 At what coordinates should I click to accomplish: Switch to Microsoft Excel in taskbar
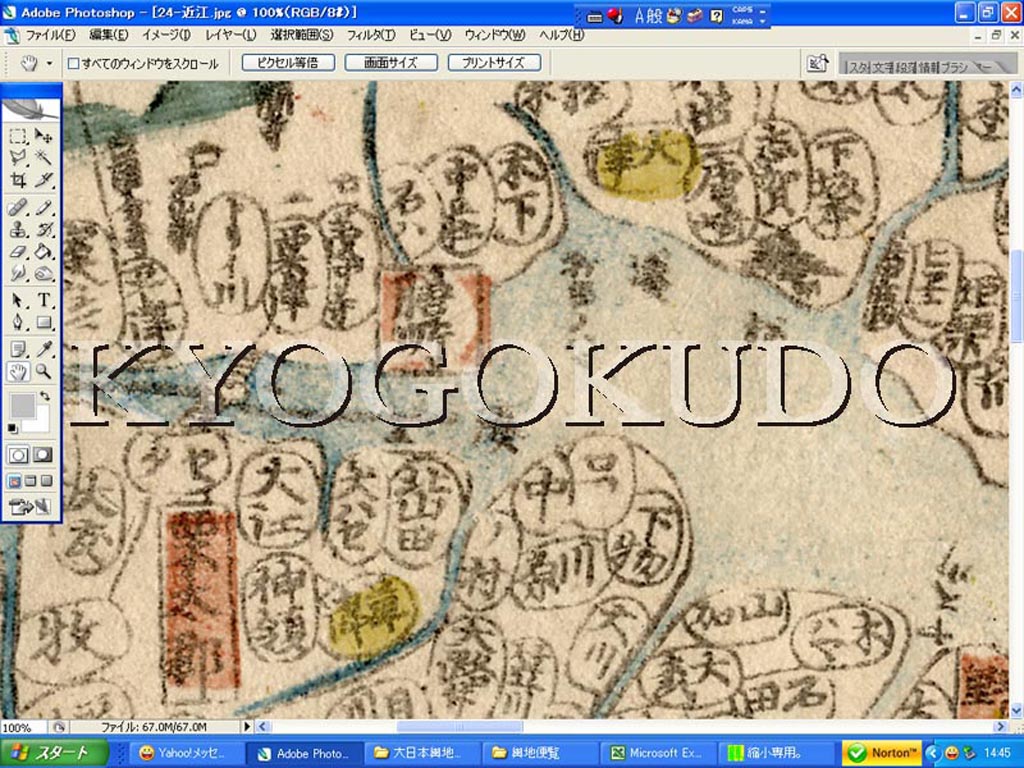coord(658,753)
